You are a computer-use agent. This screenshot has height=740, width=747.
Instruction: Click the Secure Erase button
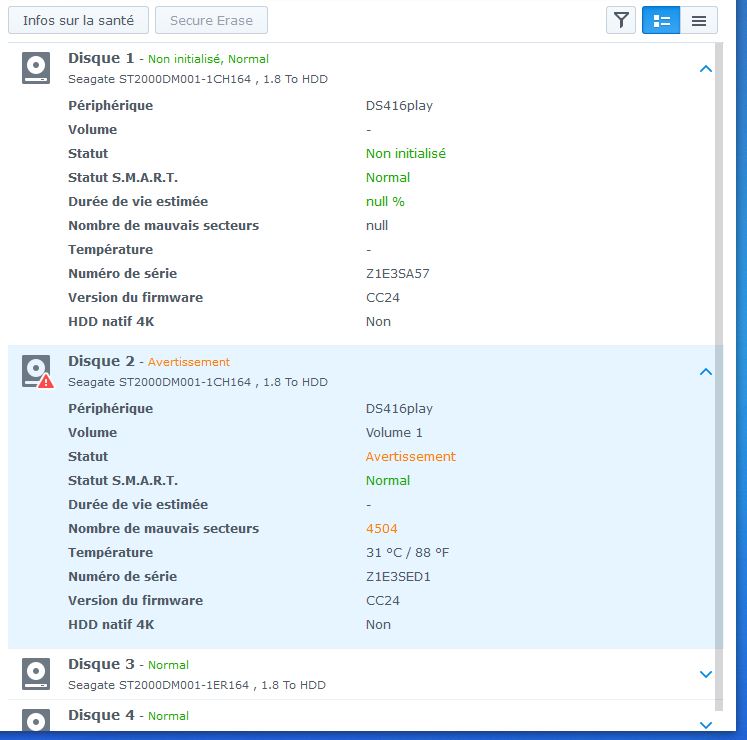pyautogui.click(x=212, y=20)
